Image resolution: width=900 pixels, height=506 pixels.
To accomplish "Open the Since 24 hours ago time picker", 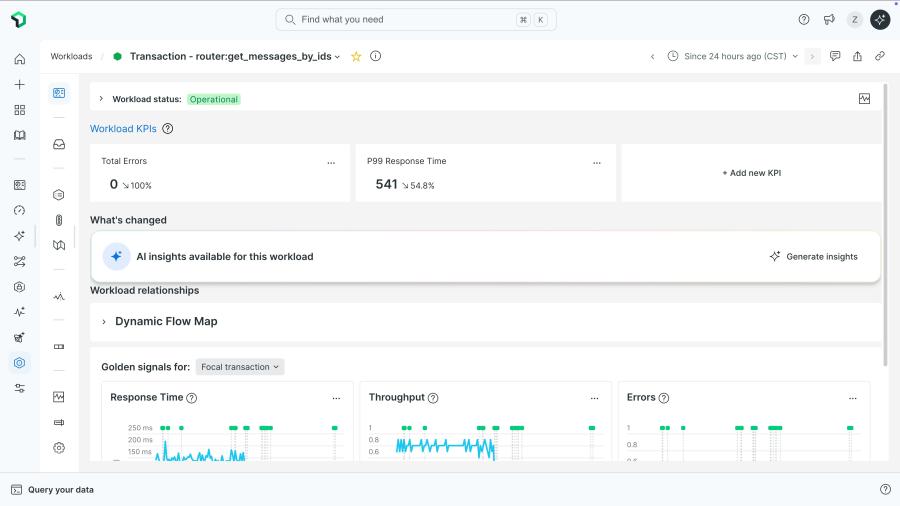I will coord(732,56).
